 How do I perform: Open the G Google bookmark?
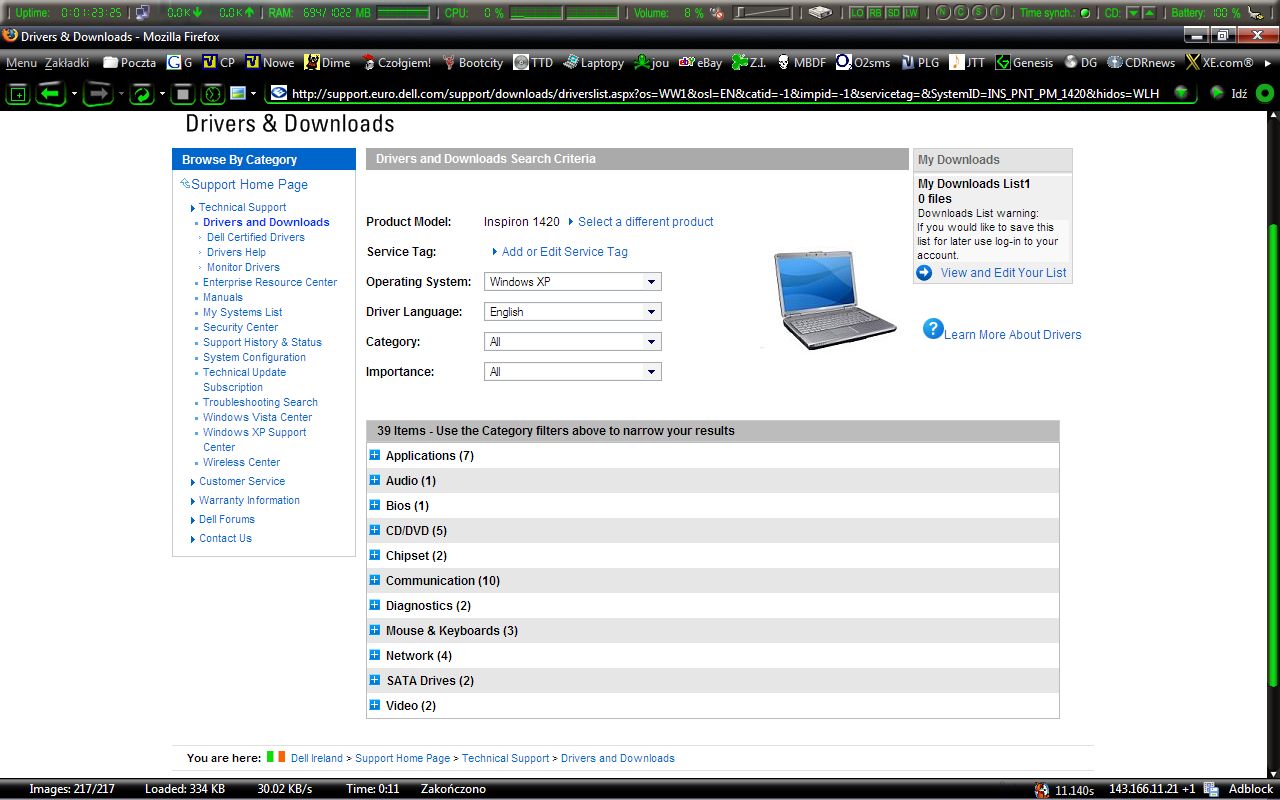pos(180,62)
